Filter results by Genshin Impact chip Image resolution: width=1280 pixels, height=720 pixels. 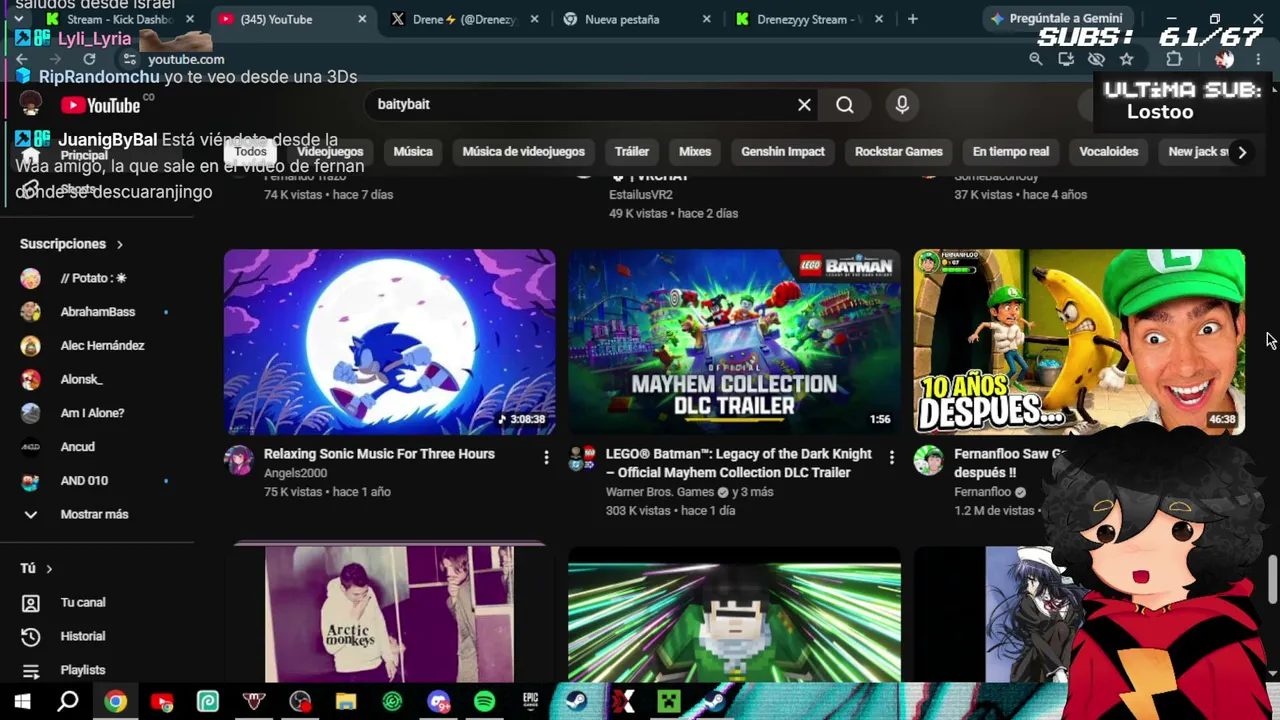(783, 152)
